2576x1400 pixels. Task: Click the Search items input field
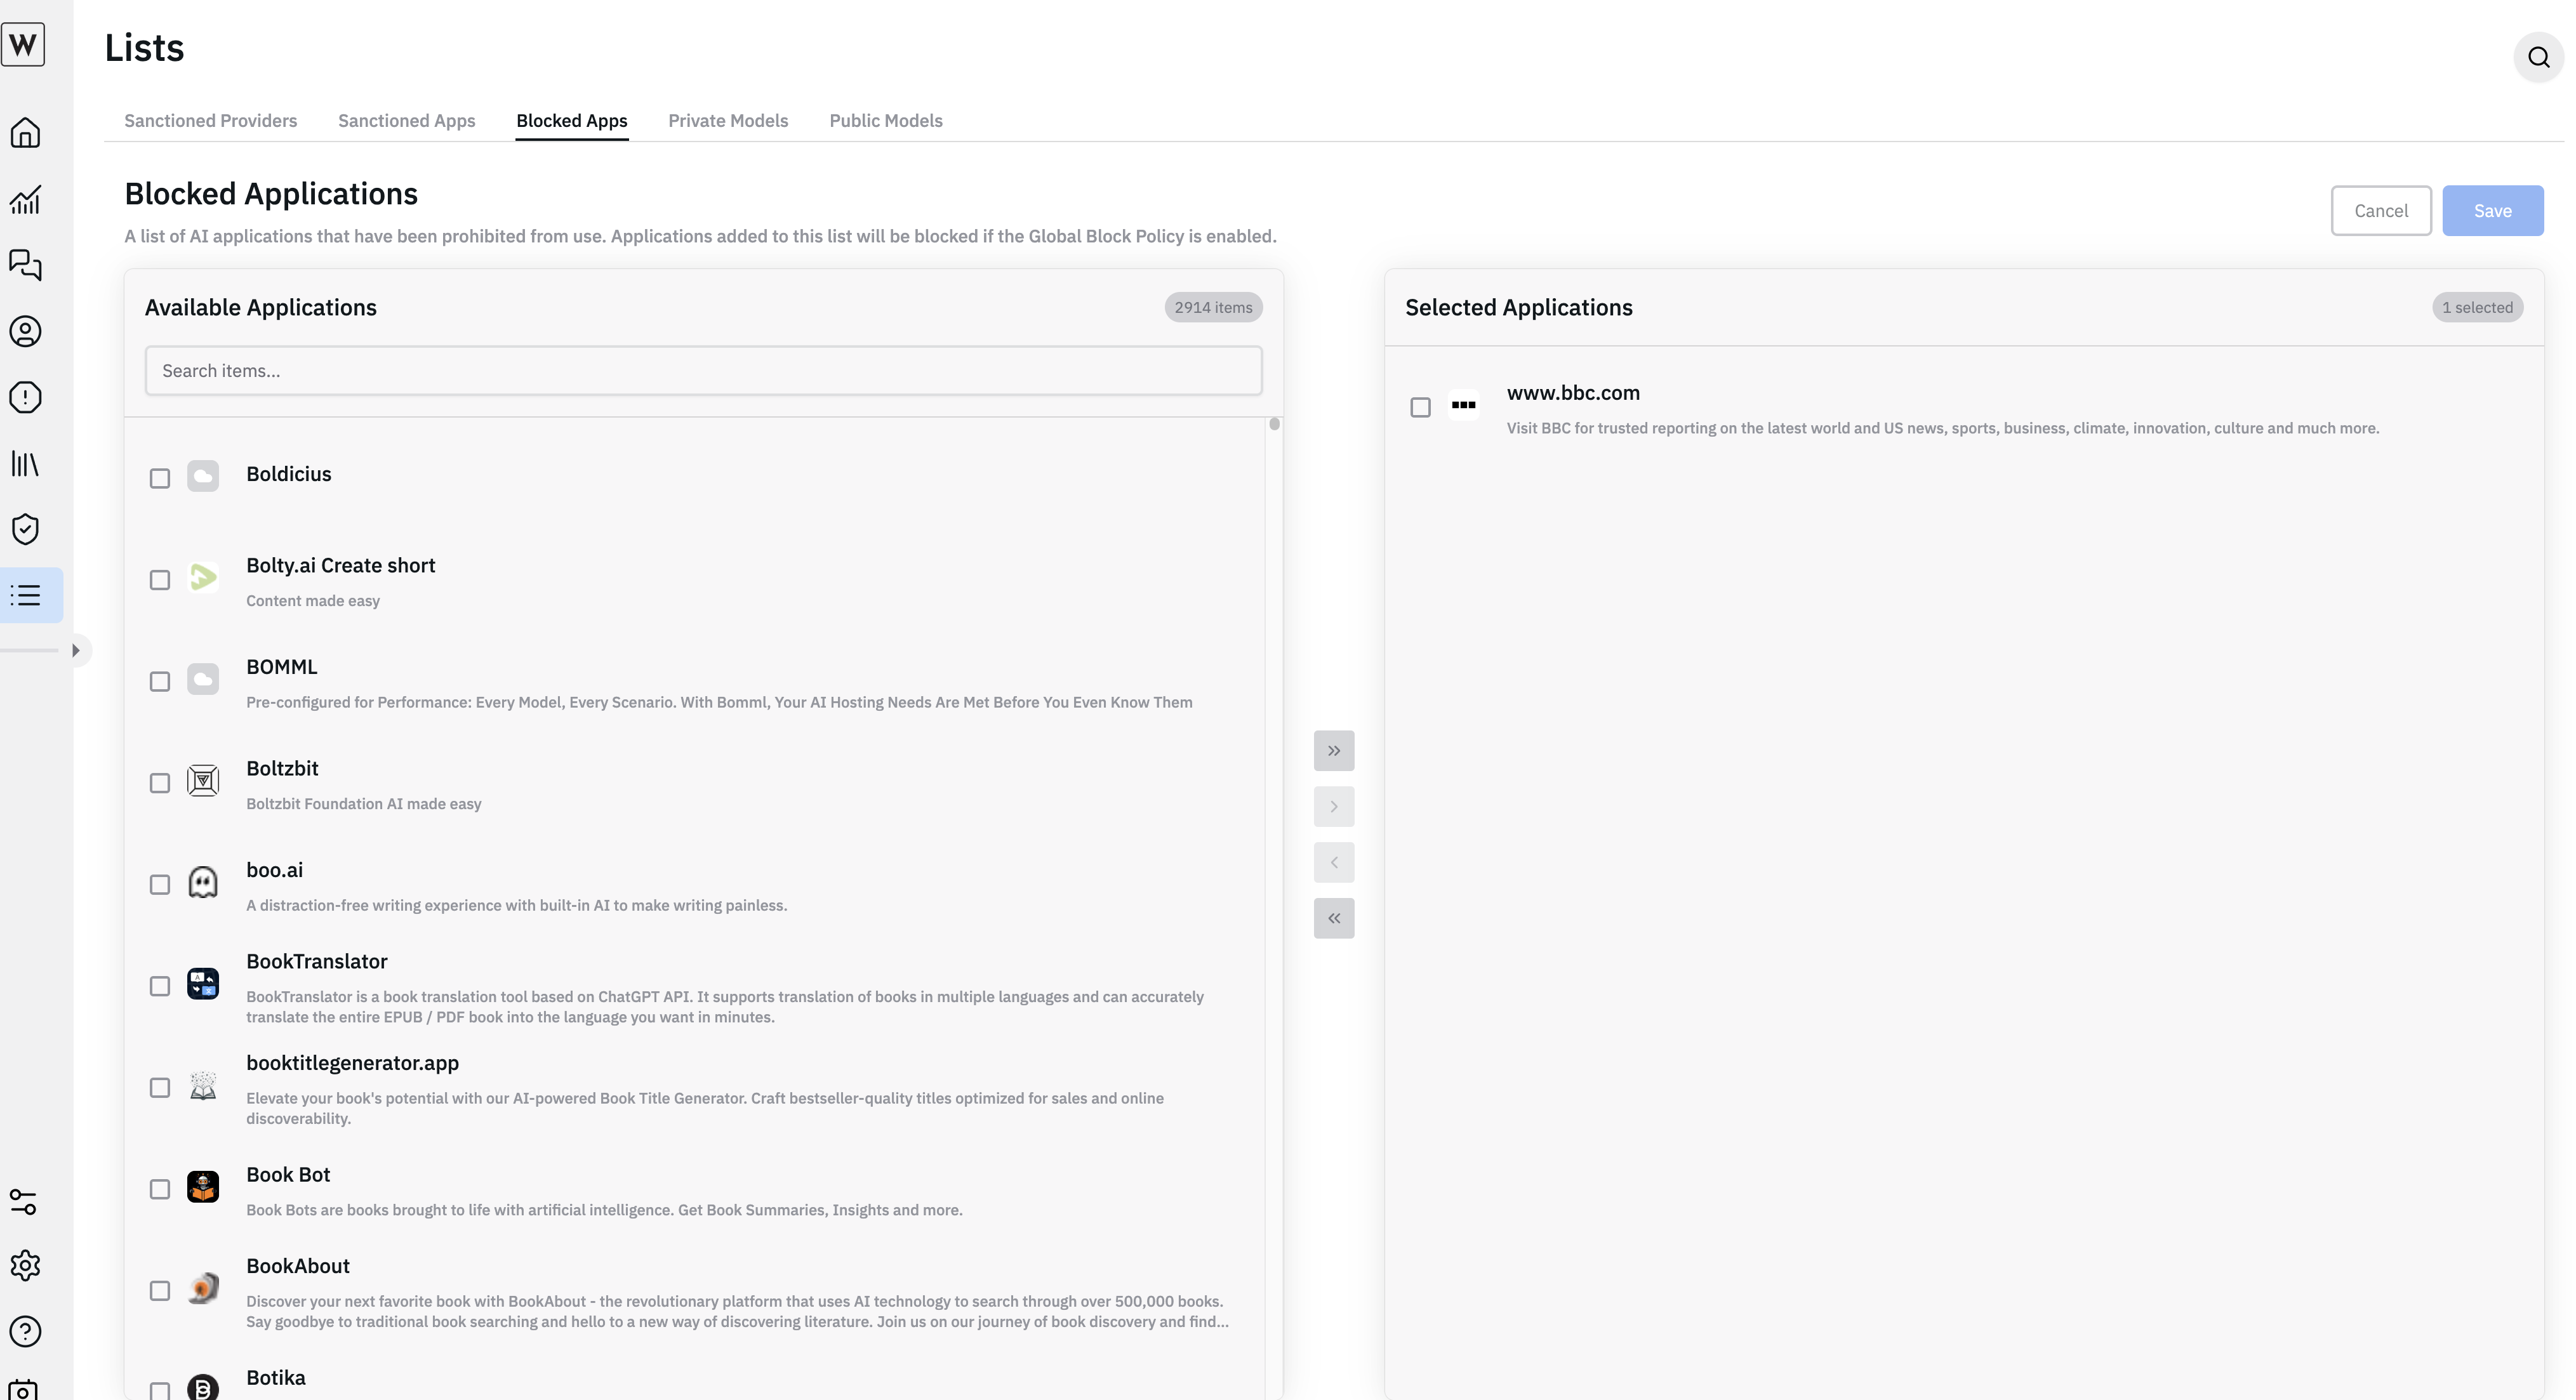[703, 370]
